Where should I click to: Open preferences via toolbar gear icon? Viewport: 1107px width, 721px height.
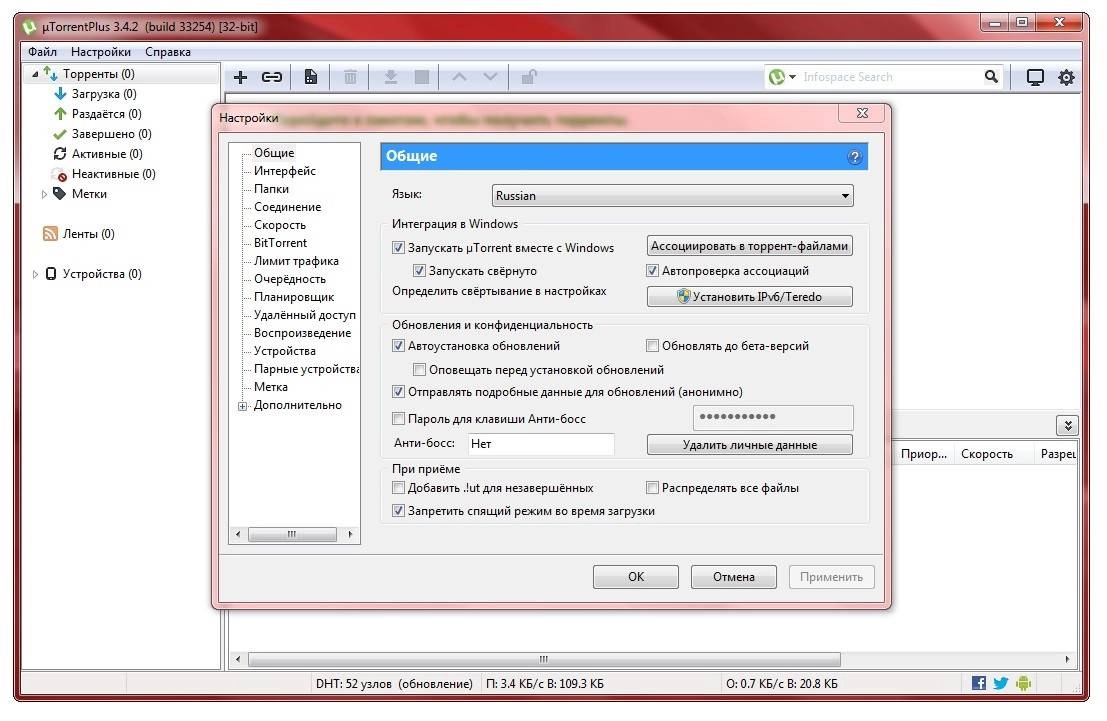click(x=1066, y=77)
